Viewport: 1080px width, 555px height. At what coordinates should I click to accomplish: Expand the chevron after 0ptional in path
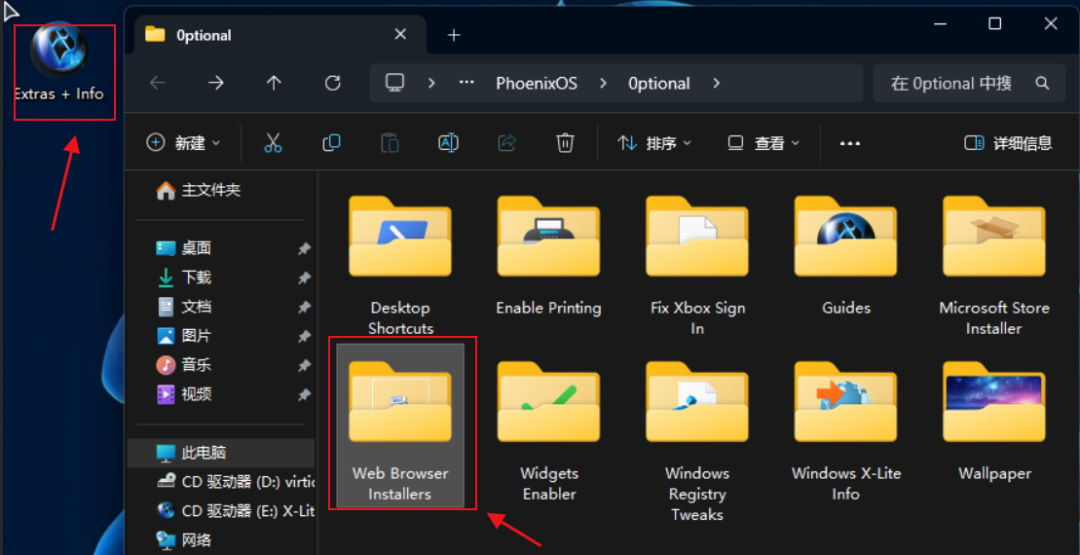tap(716, 83)
